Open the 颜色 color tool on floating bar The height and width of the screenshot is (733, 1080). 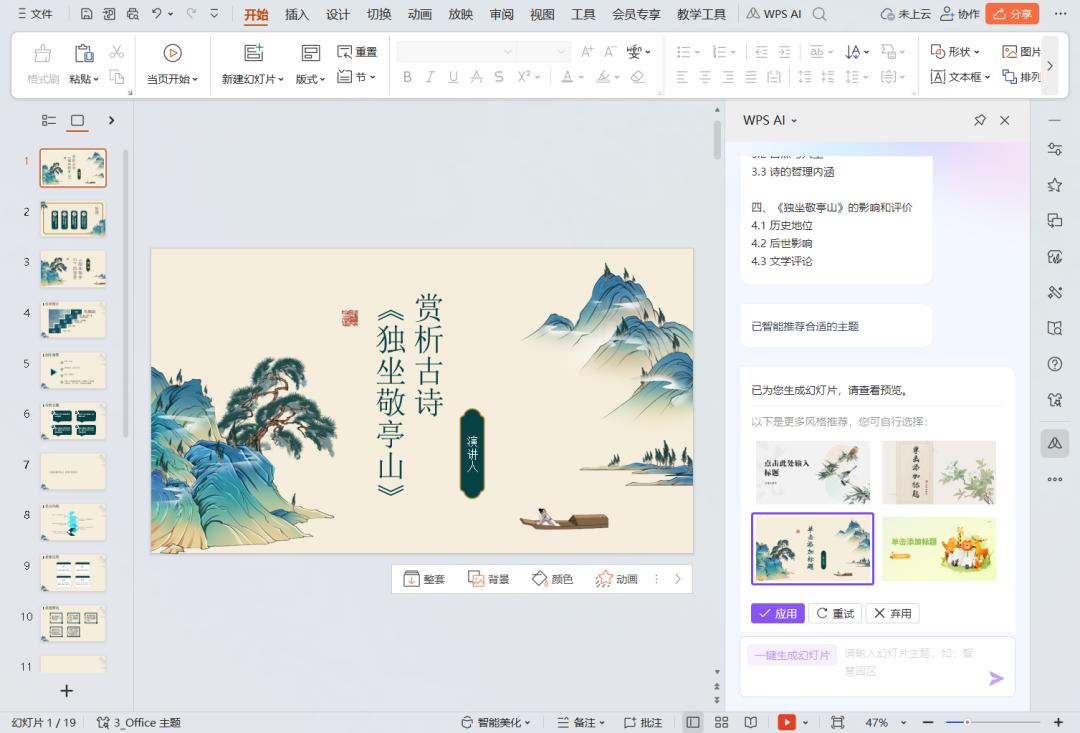[x=551, y=578]
